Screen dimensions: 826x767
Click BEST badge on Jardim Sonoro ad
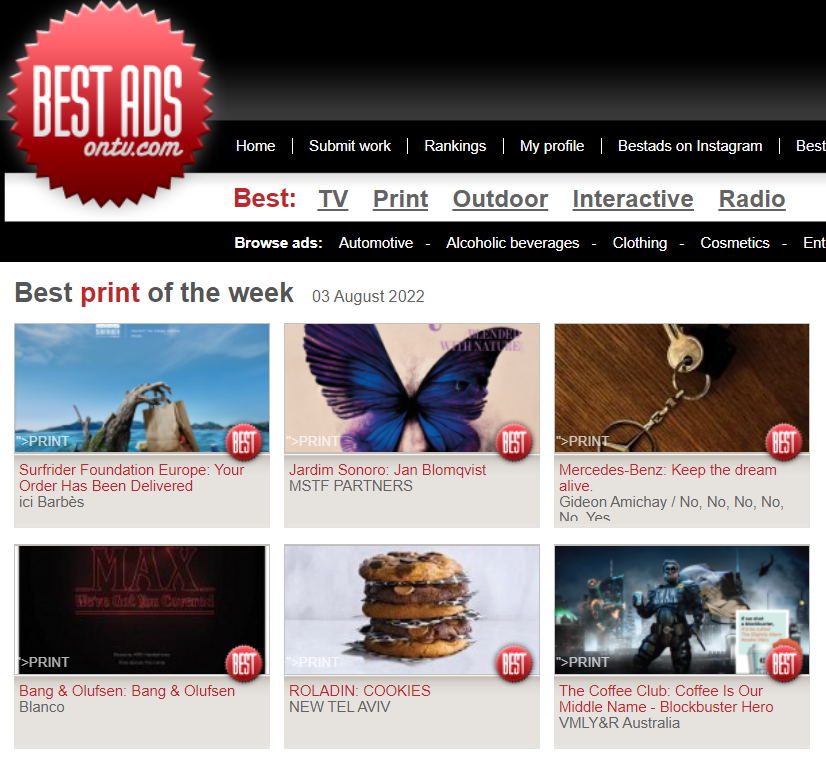pos(514,442)
